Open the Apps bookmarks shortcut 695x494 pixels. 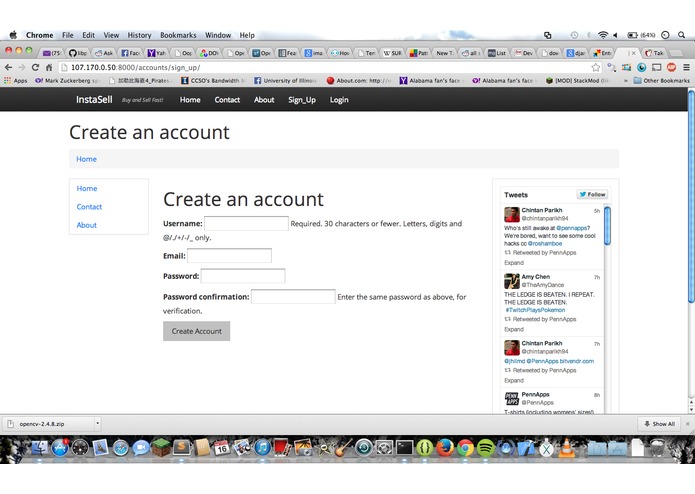[x=16, y=81]
